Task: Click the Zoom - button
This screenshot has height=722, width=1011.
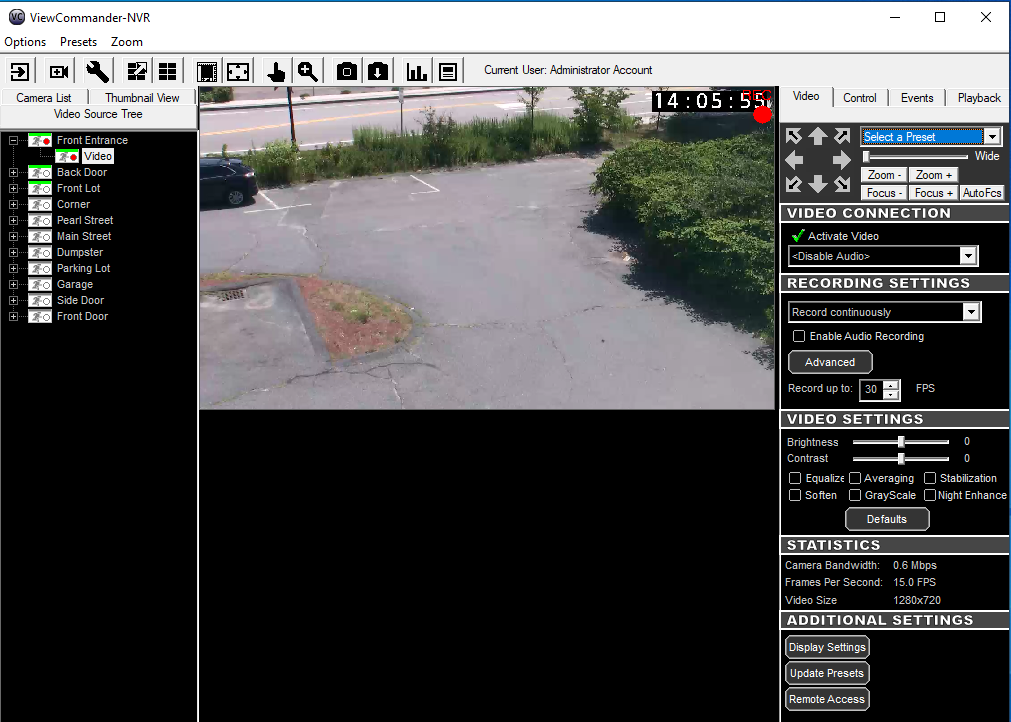Action: click(884, 175)
